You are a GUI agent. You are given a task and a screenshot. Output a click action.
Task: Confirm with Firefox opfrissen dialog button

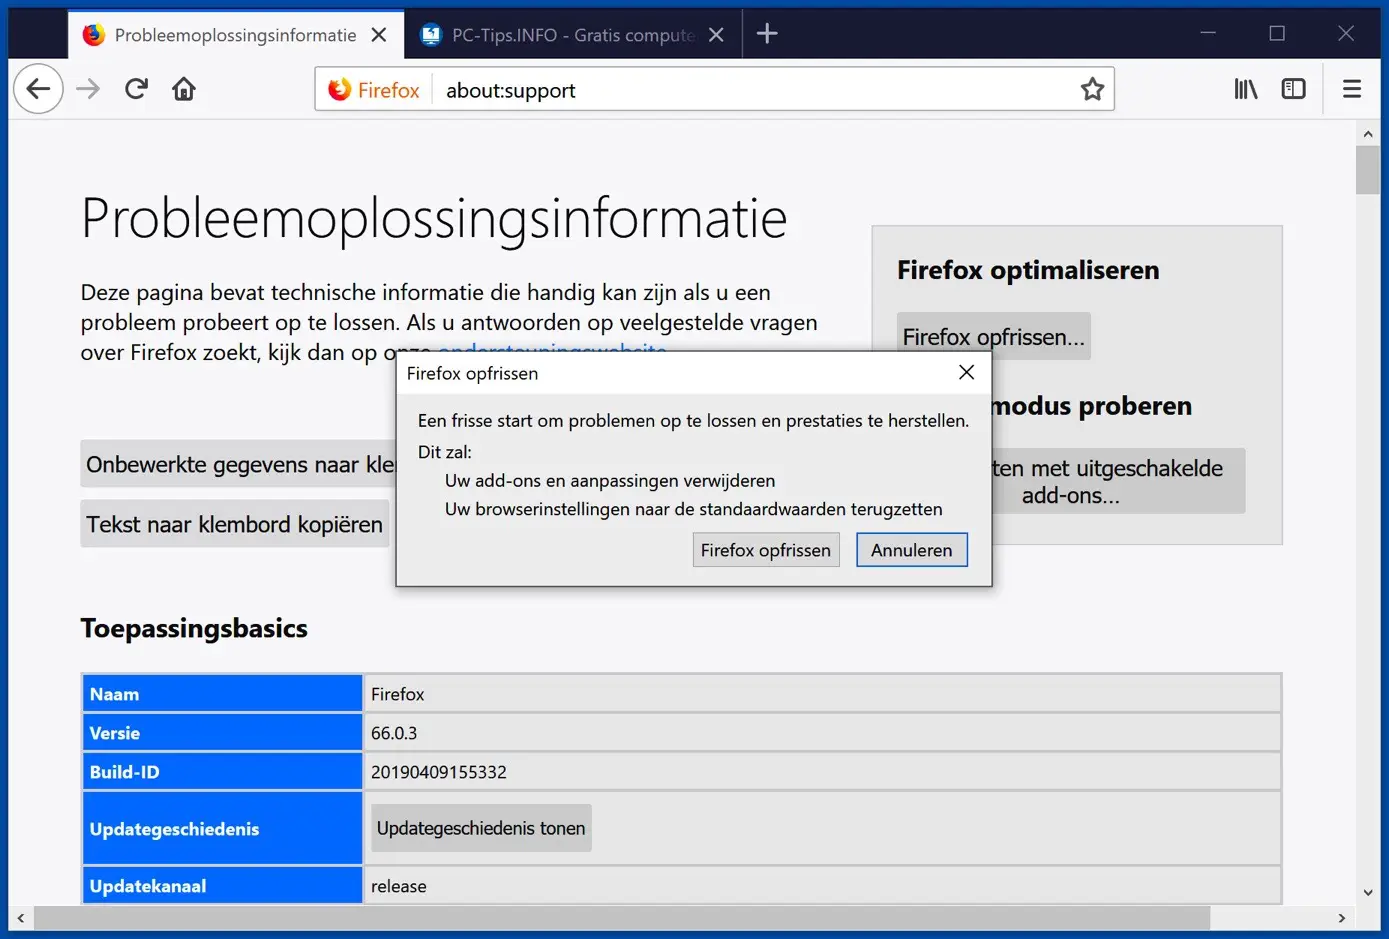[766, 550]
